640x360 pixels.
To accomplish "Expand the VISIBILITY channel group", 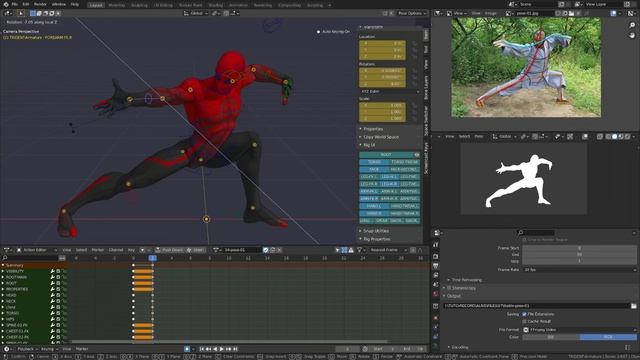I will point(3,271).
